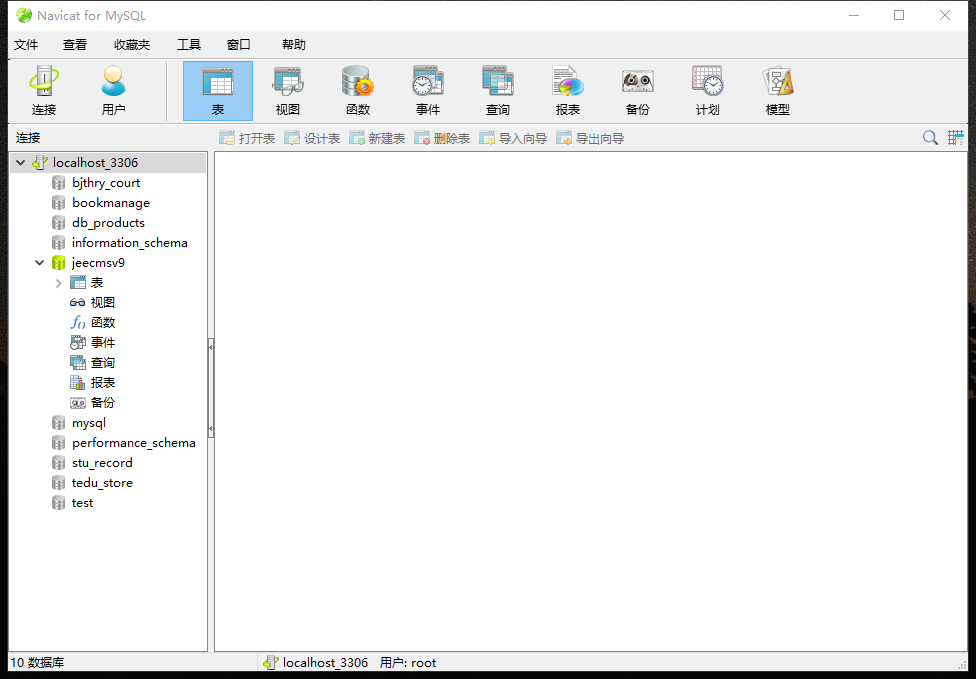Close the Navicat for MySQL window
Viewport: 976px width, 679px height.
[944, 16]
